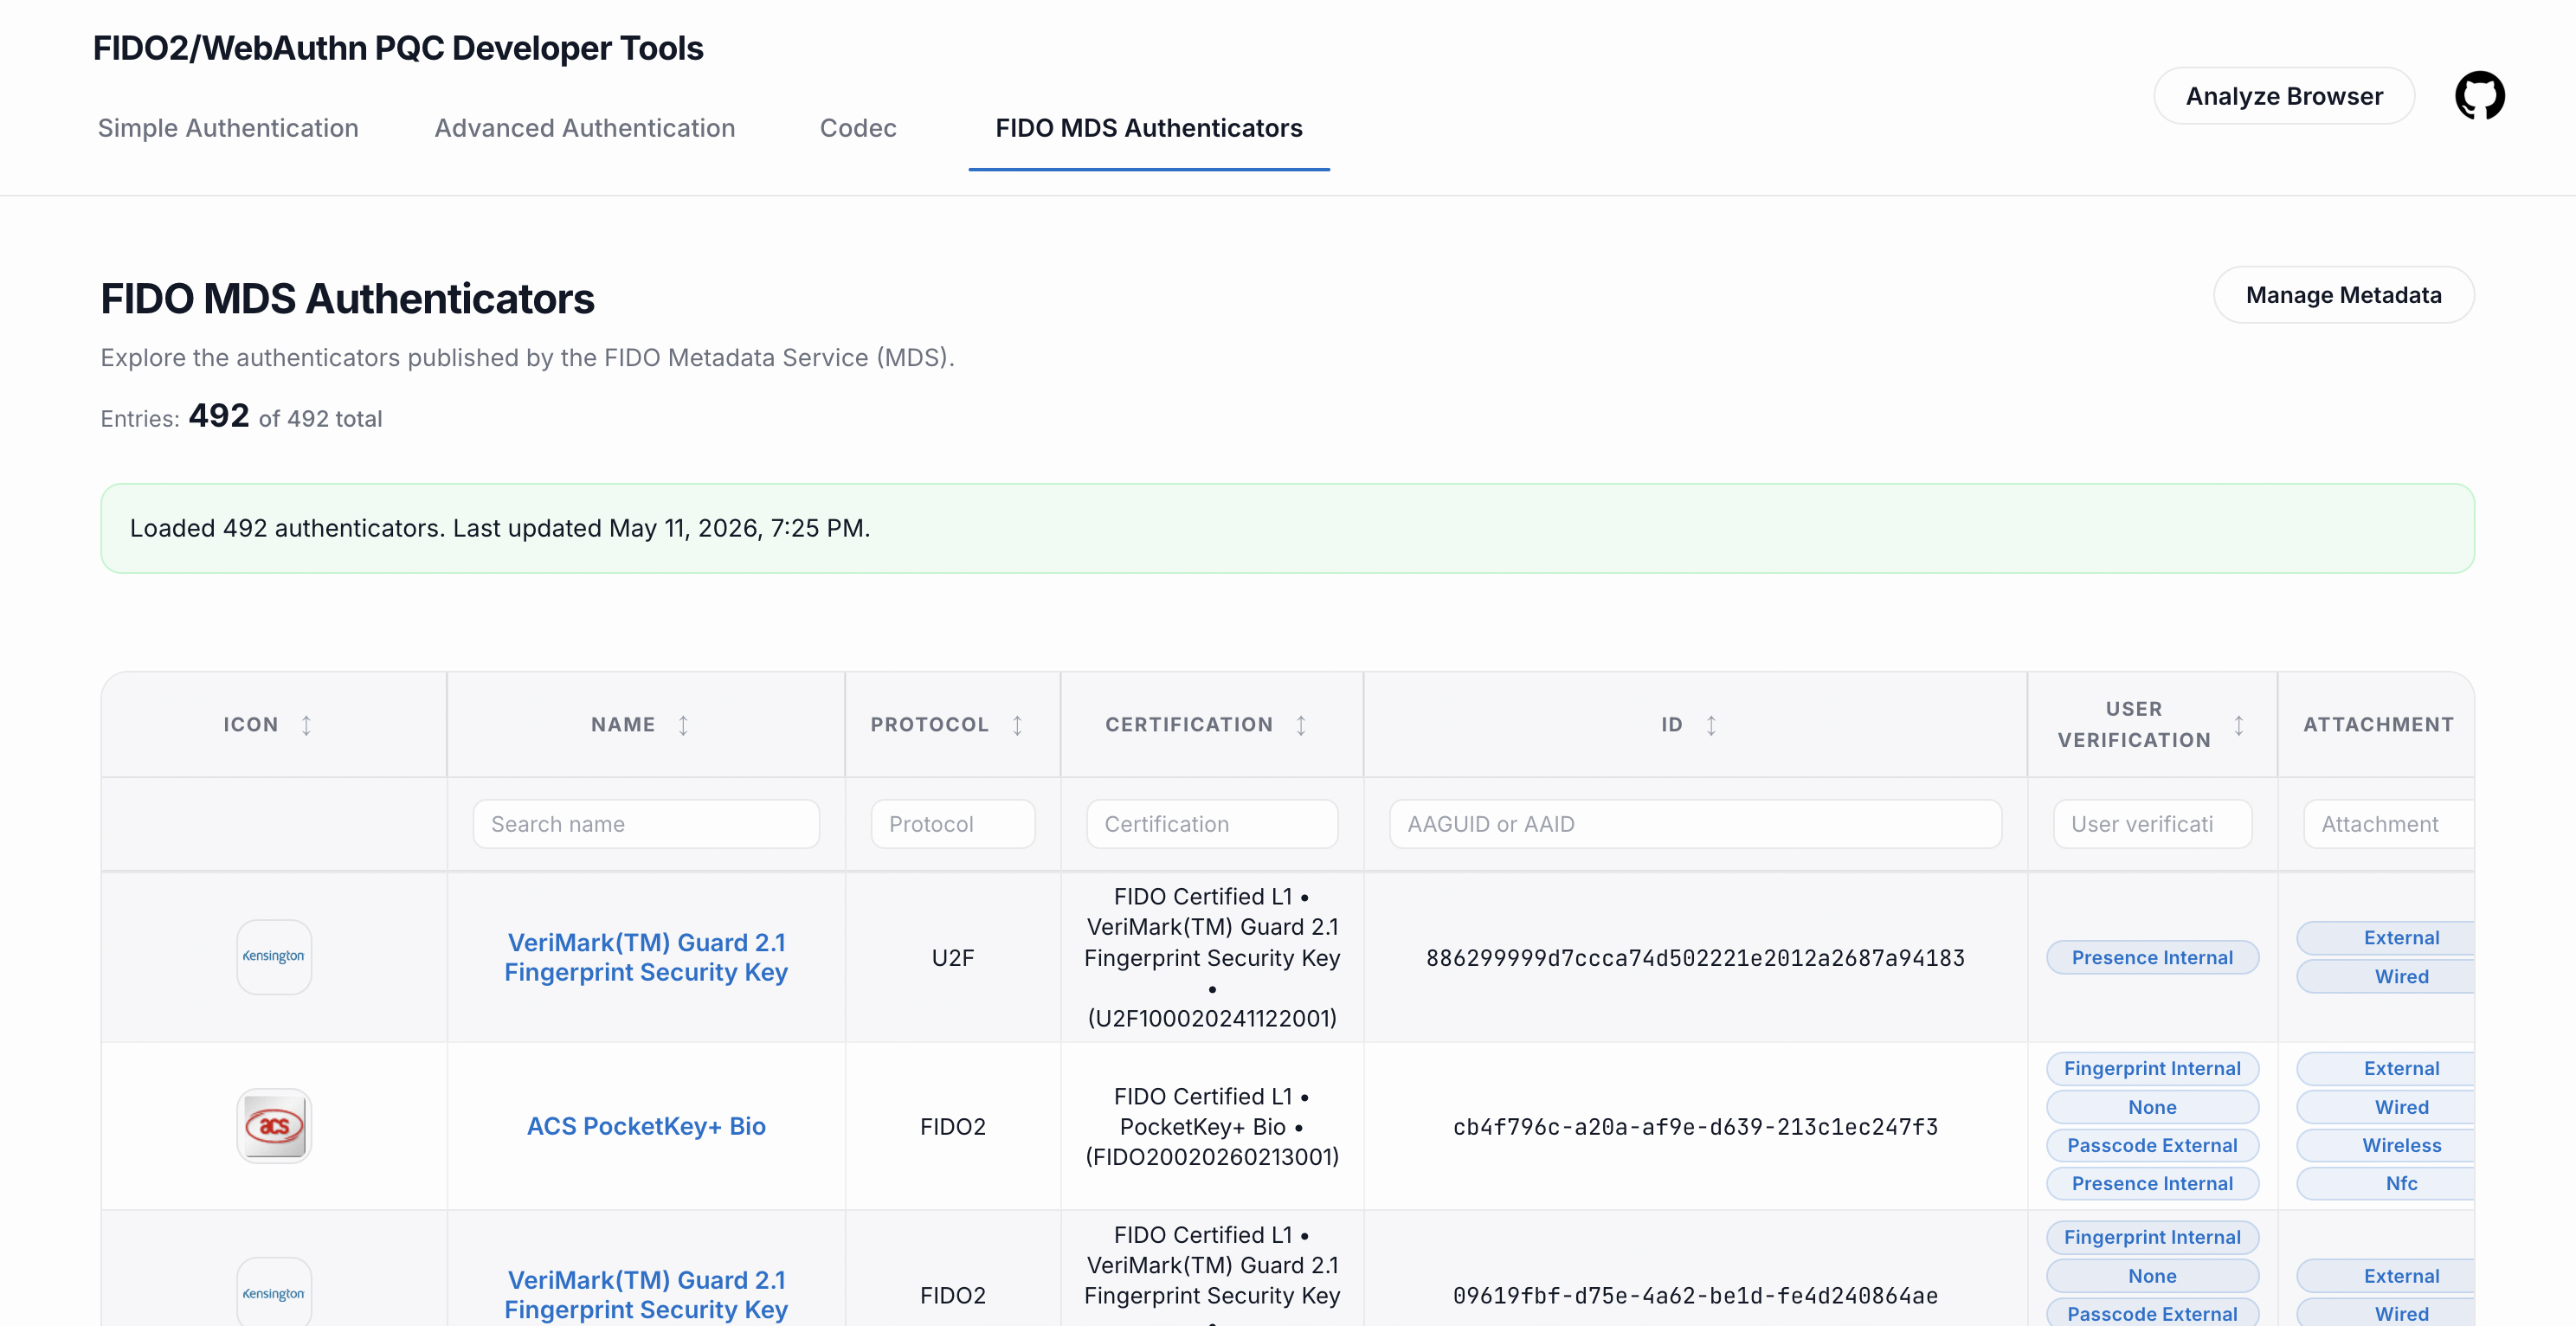Image resolution: width=2576 pixels, height=1326 pixels.
Task: Click the Attachment column header
Action: pyautogui.click(x=2378, y=725)
